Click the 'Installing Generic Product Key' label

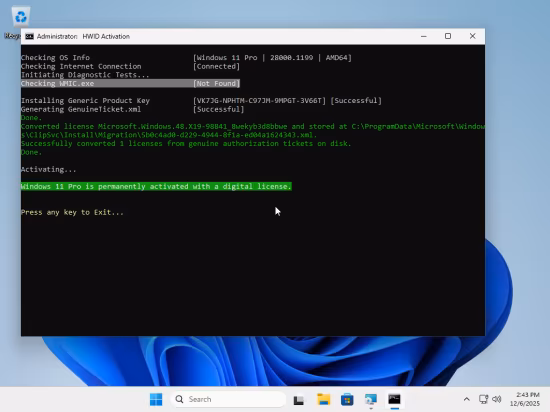click(x=85, y=101)
